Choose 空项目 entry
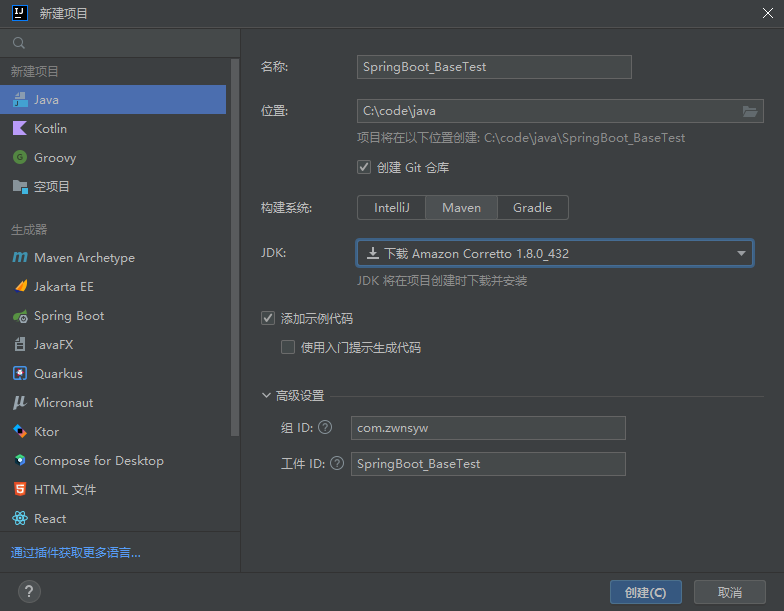The image size is (784, 611). (113, 186)
